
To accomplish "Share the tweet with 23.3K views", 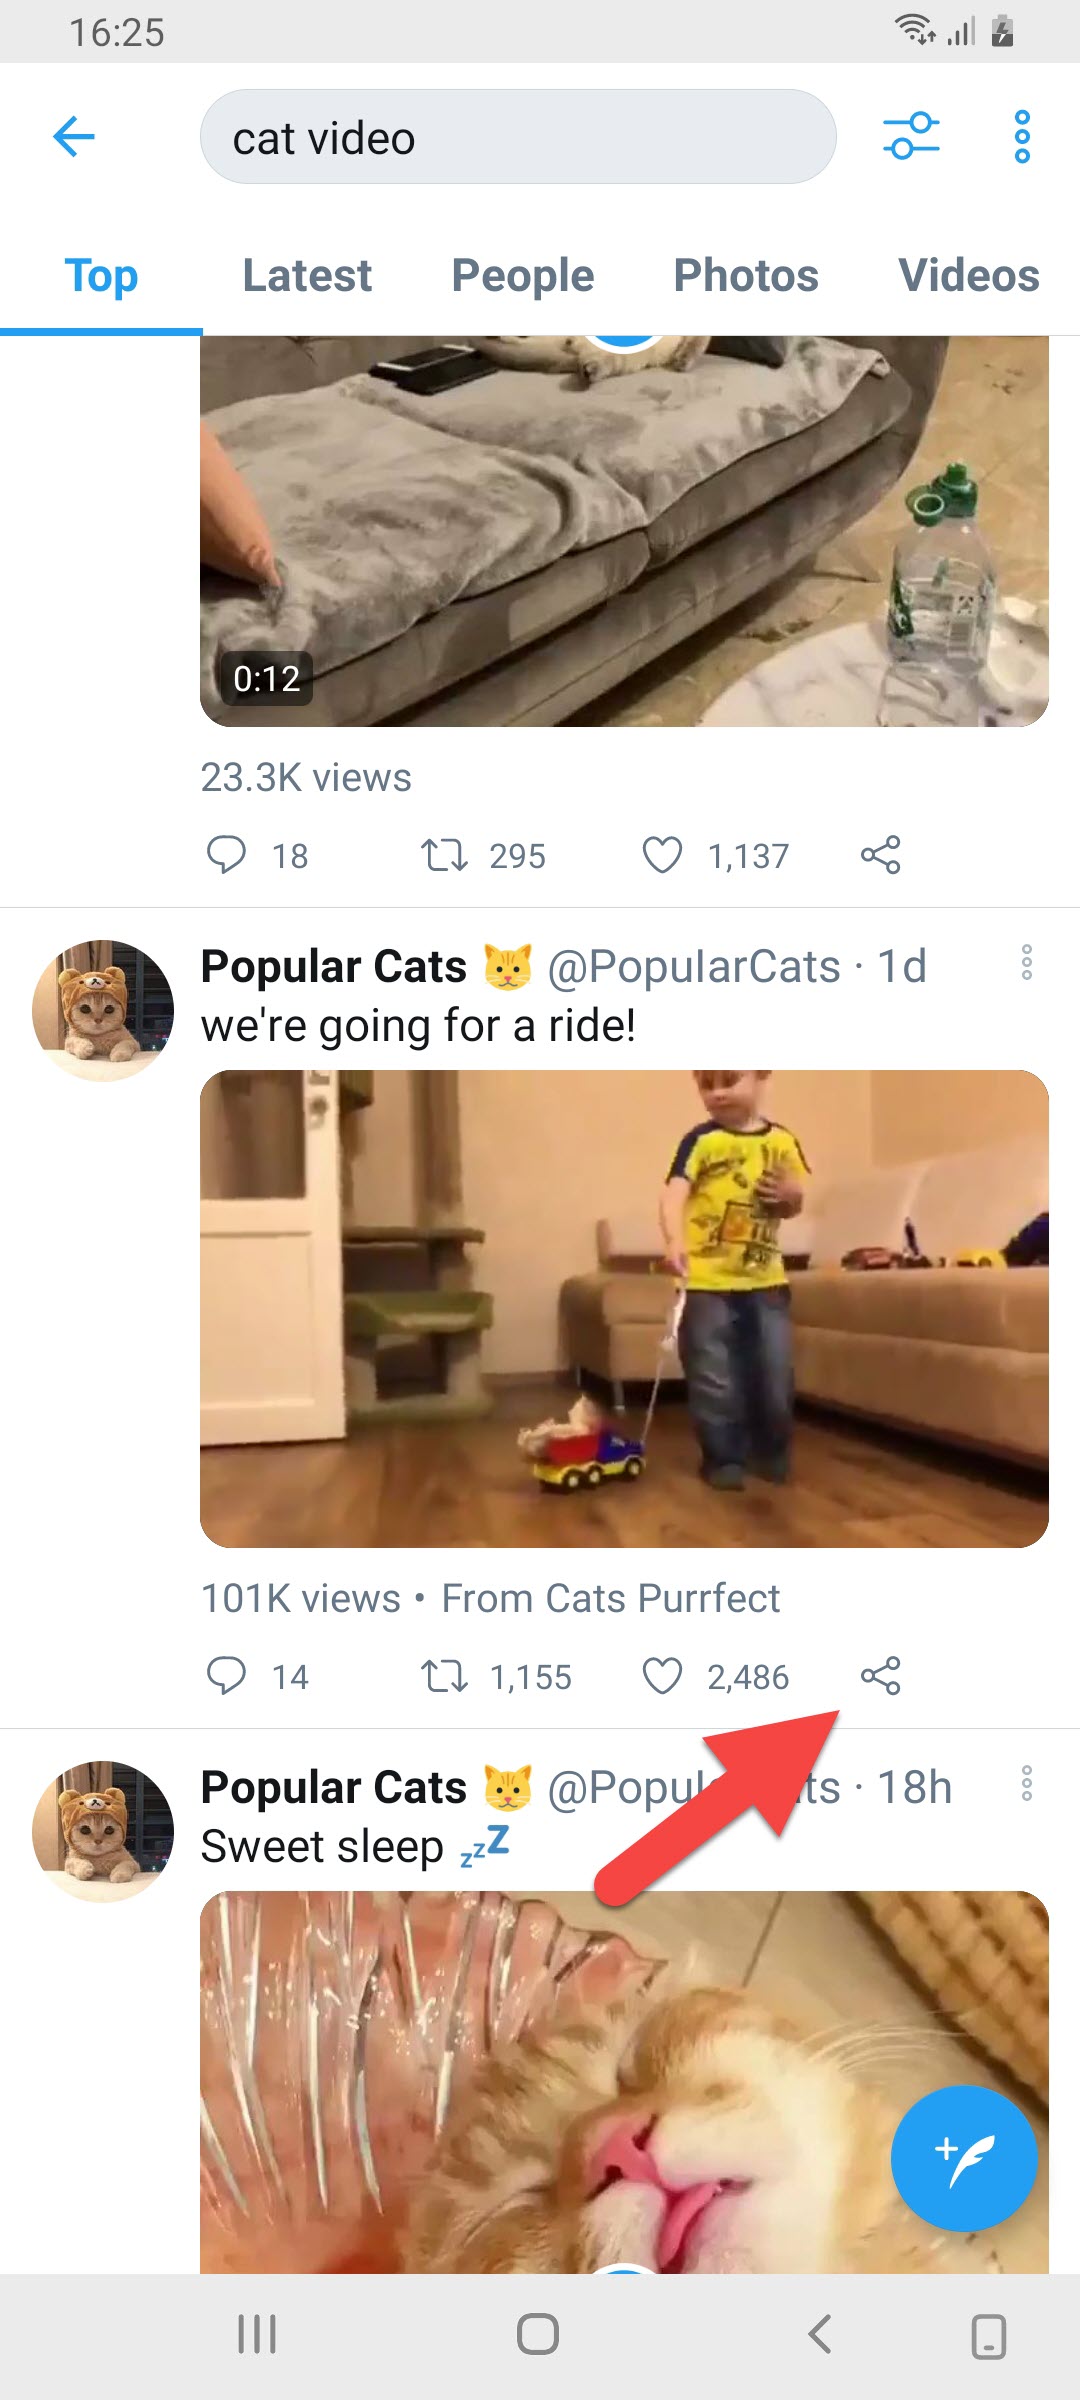I will (881, 855).
